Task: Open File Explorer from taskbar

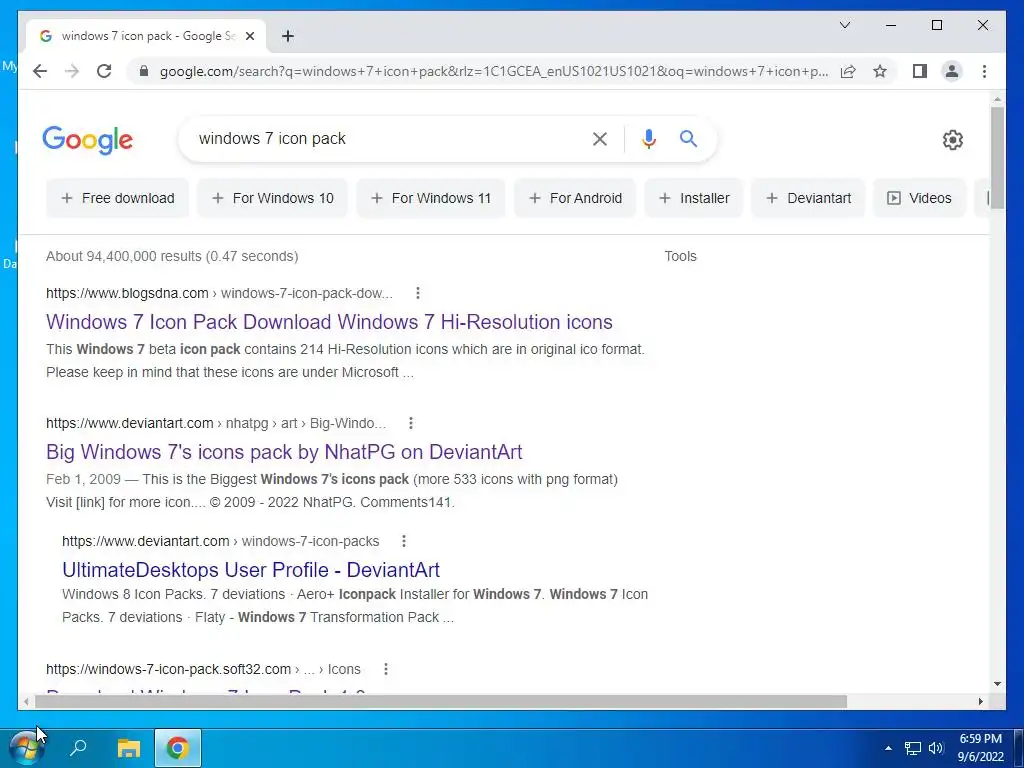Action: [129, 748]
